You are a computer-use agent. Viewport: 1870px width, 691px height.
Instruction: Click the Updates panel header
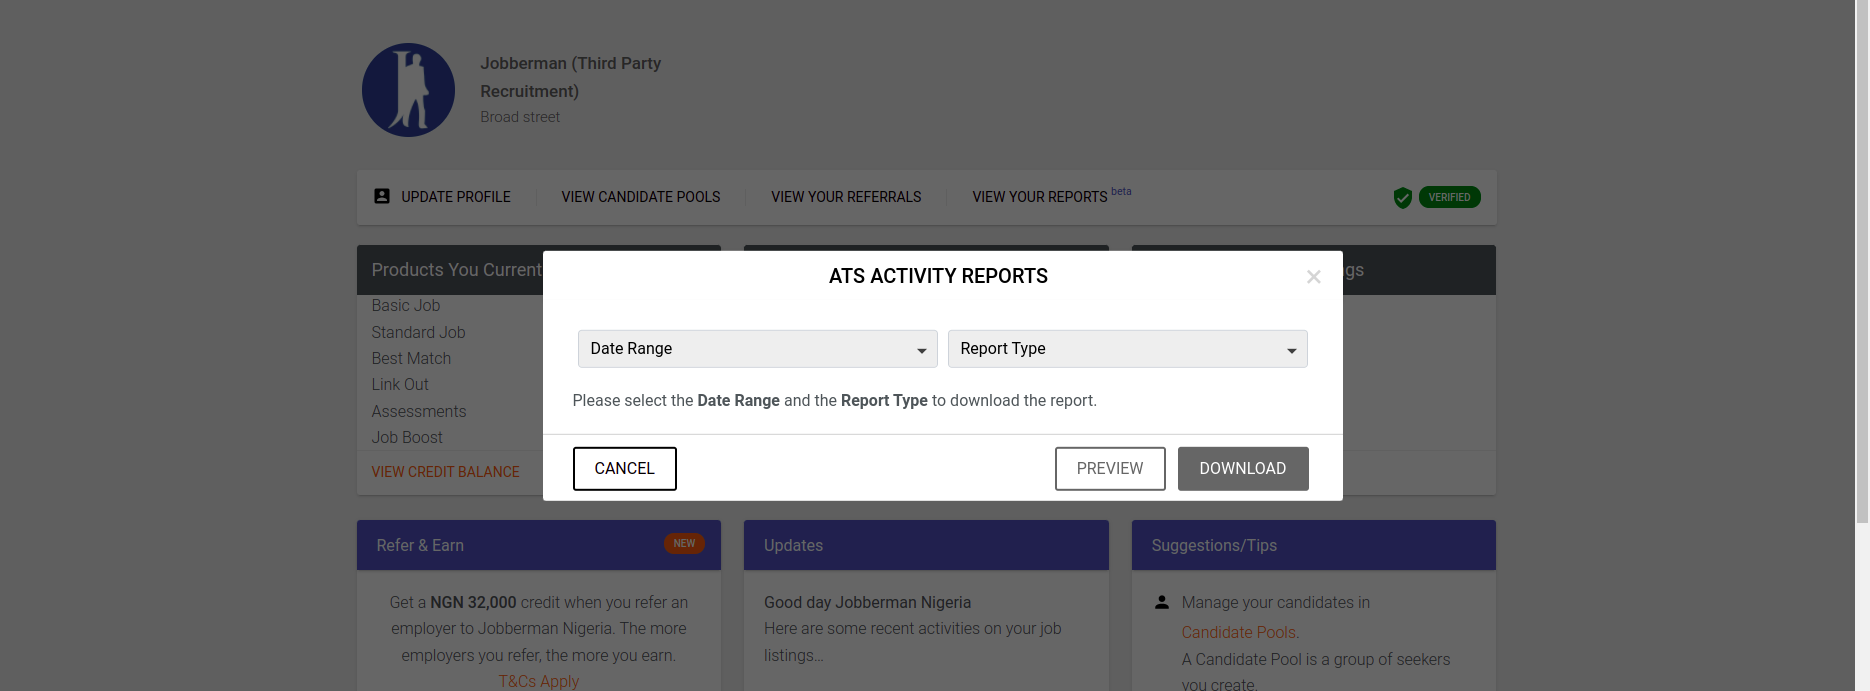[926, 545]
